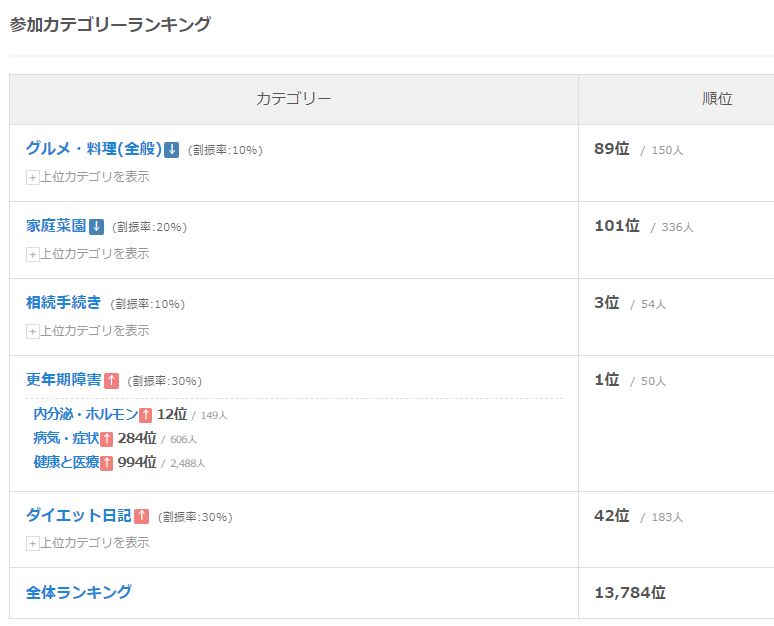Click up arrow icon beside 健康と医療

(107, 463)
